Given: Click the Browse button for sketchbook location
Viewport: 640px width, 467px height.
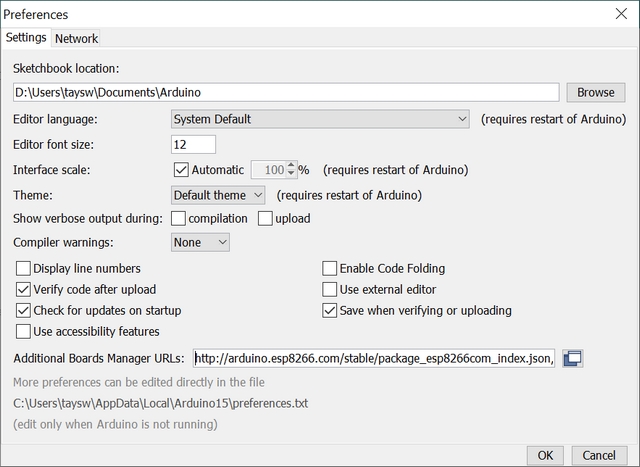Looking at the screenshot, I should [596, 92].
